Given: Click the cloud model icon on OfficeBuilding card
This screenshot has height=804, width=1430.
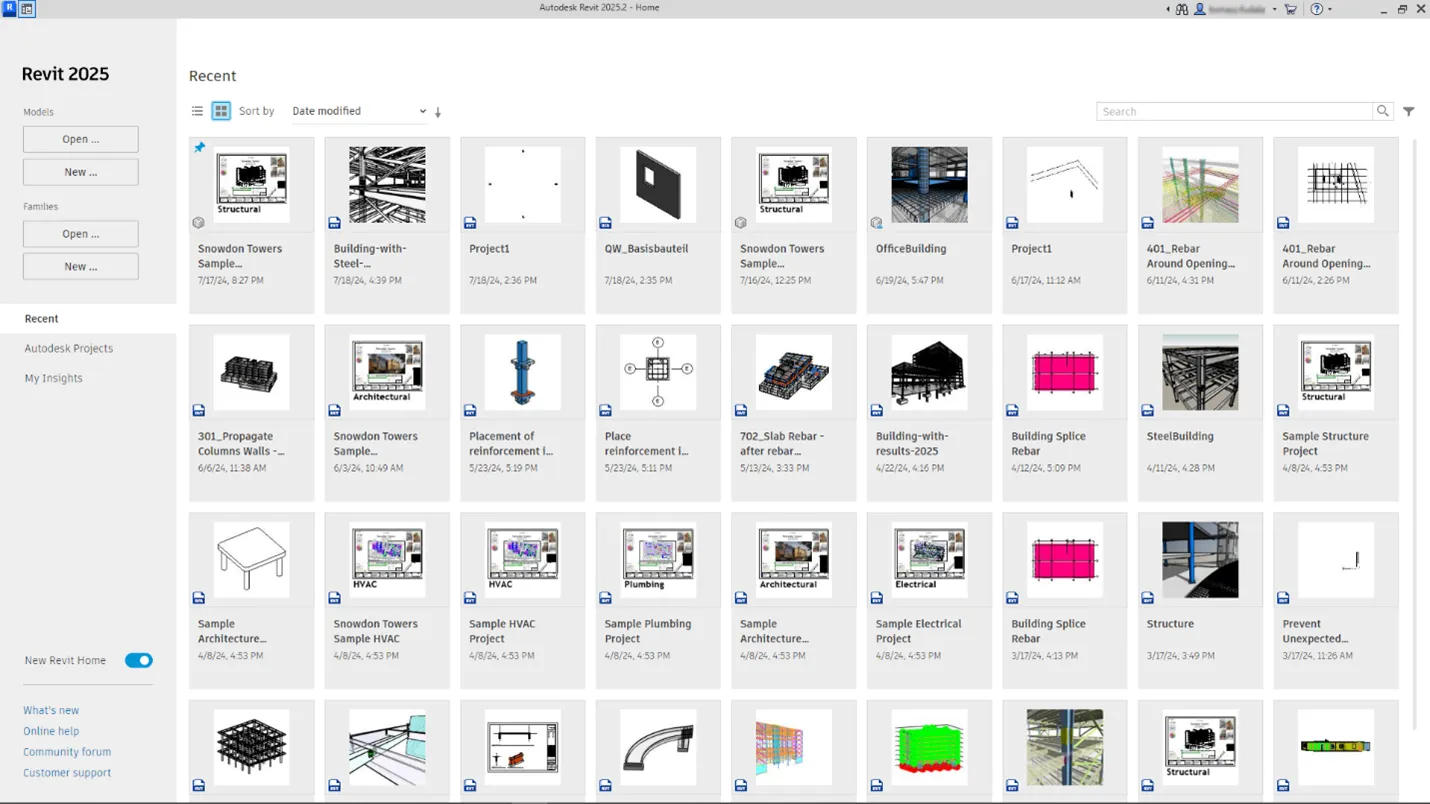Looking at the screenshot, I should (876, 223).
